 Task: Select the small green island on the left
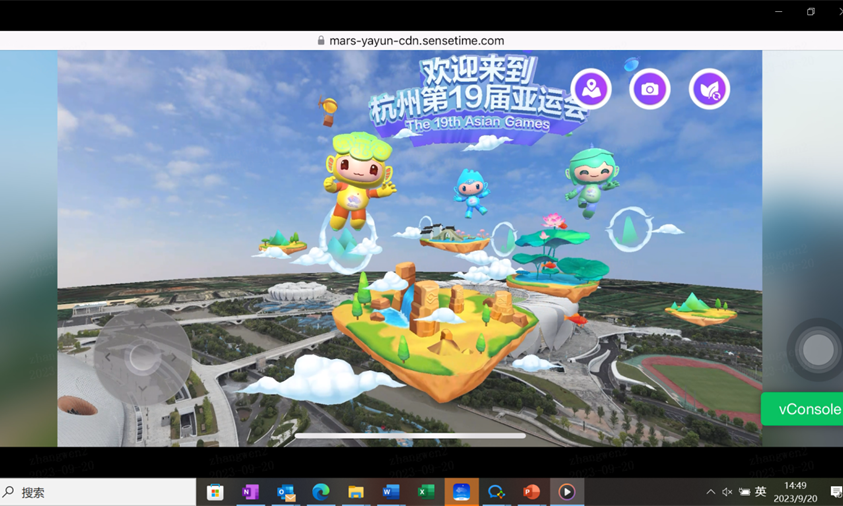coord(282,243)
